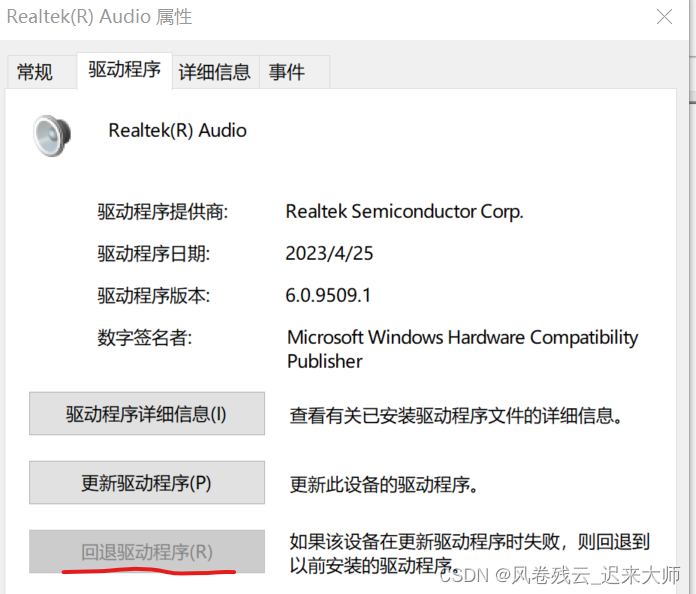This screenshot has width=696, height=594.
Task: Go to the 事件 tab
Action: (x=294, y=72)
